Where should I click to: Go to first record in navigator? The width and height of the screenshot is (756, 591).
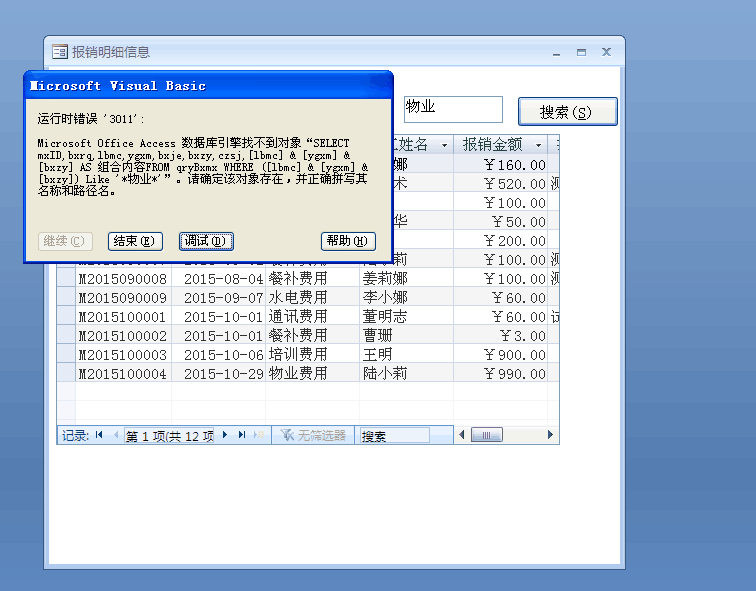pyautogui.click(x=99, y=435)
